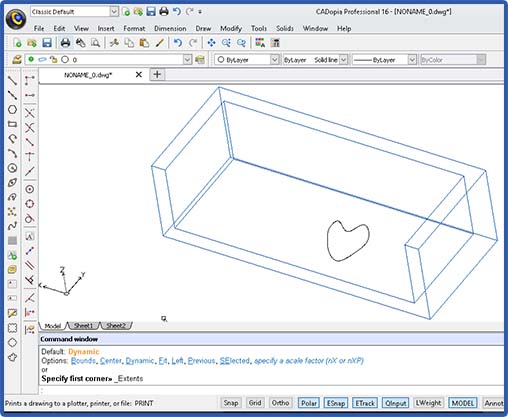Screen dimensions: 508x417
Task: Open Print Preview with the magnifier page icon
Action: tap(95, 43)
